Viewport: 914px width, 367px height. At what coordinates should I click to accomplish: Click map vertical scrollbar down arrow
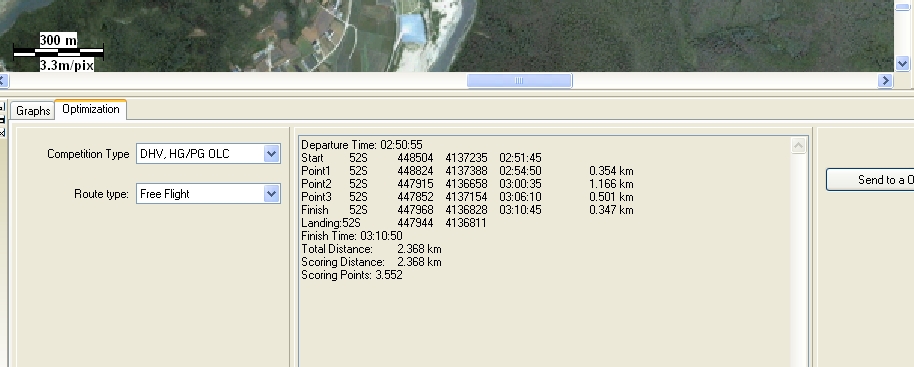pos(902,63)
